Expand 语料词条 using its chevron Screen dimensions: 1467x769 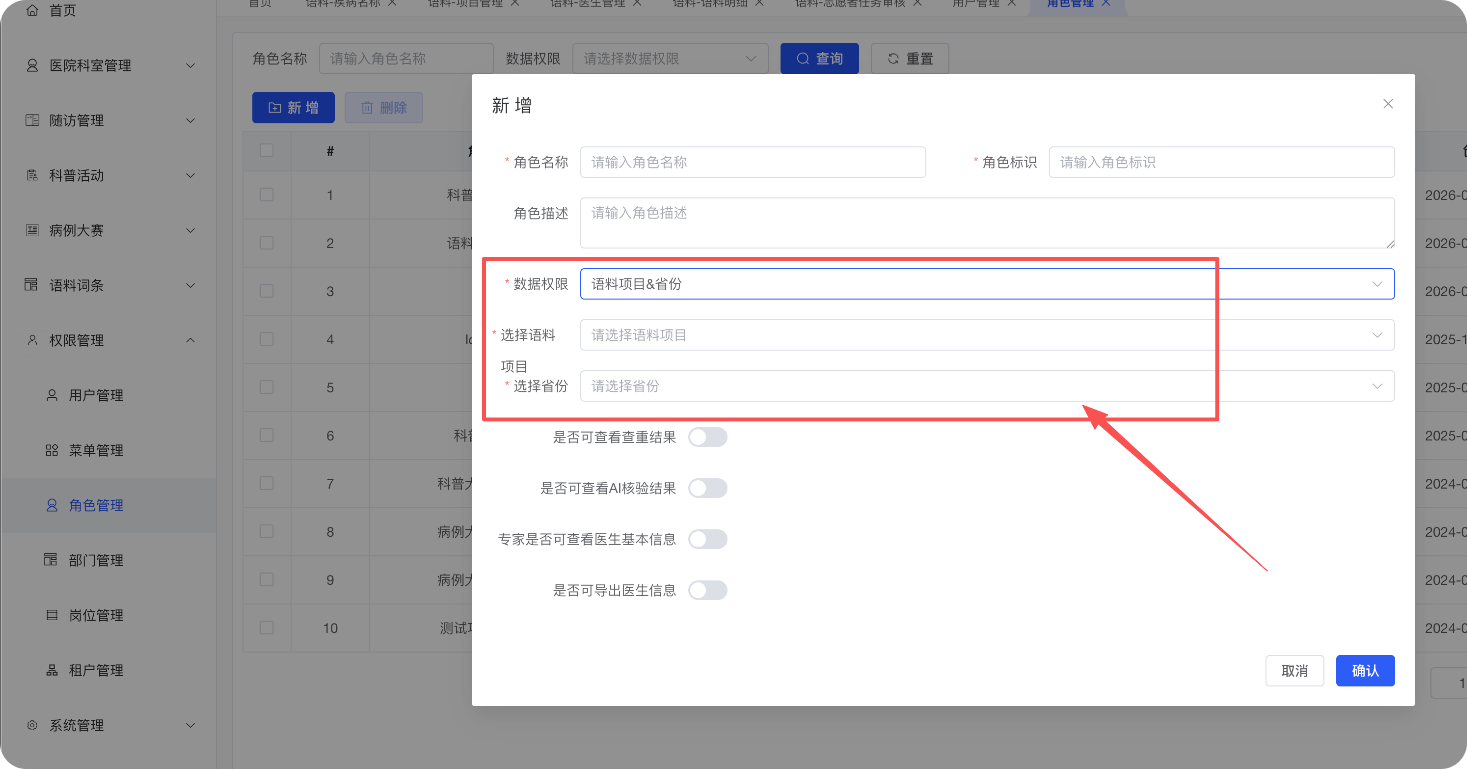coord(191,285)
